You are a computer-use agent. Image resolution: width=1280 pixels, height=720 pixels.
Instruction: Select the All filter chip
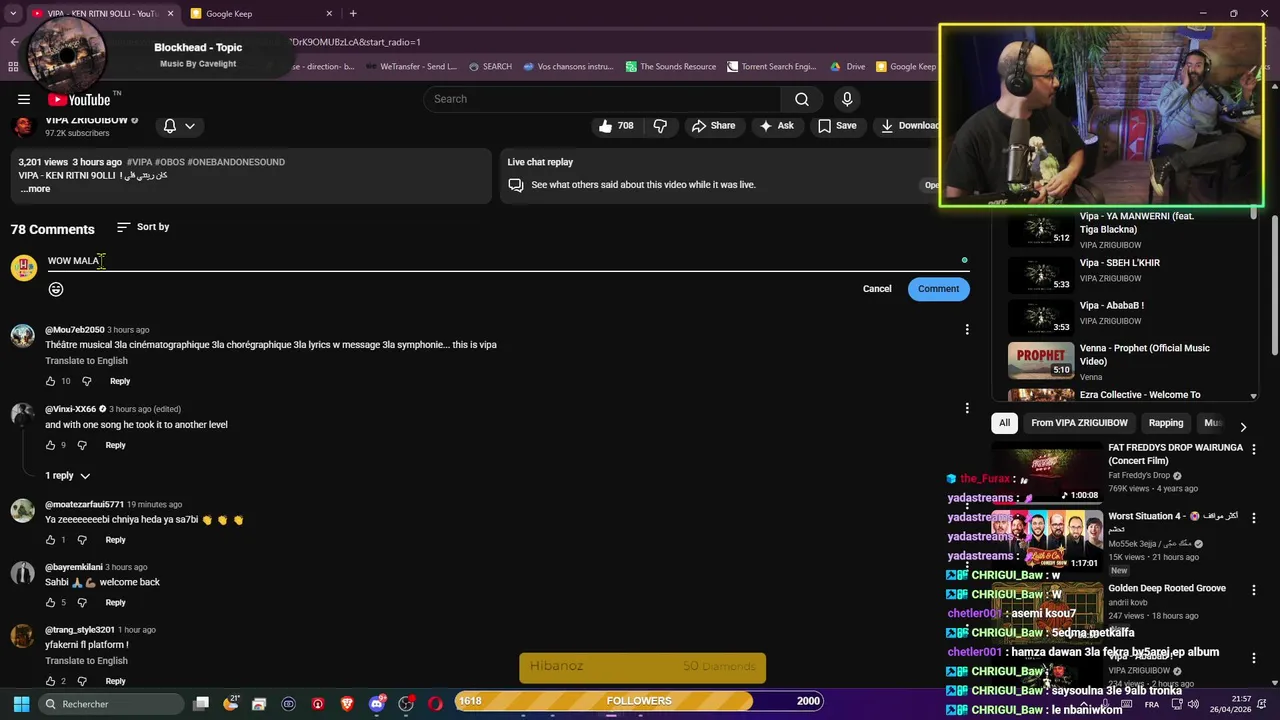[1005, 423]
